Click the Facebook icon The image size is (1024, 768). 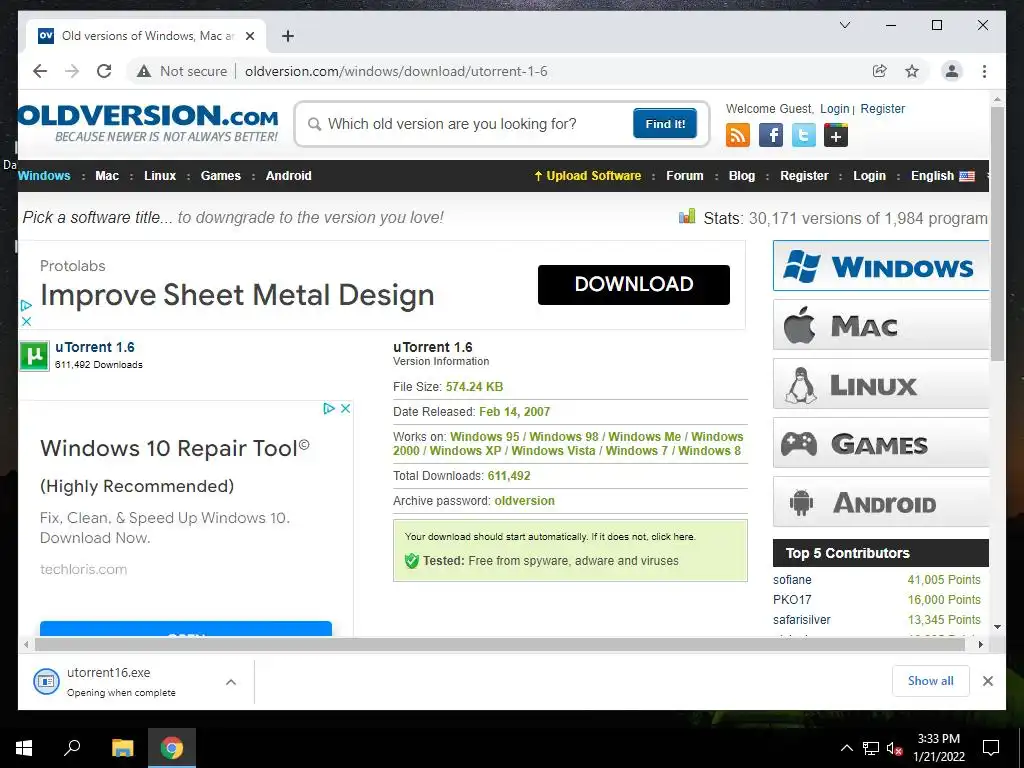pos(771,136)
